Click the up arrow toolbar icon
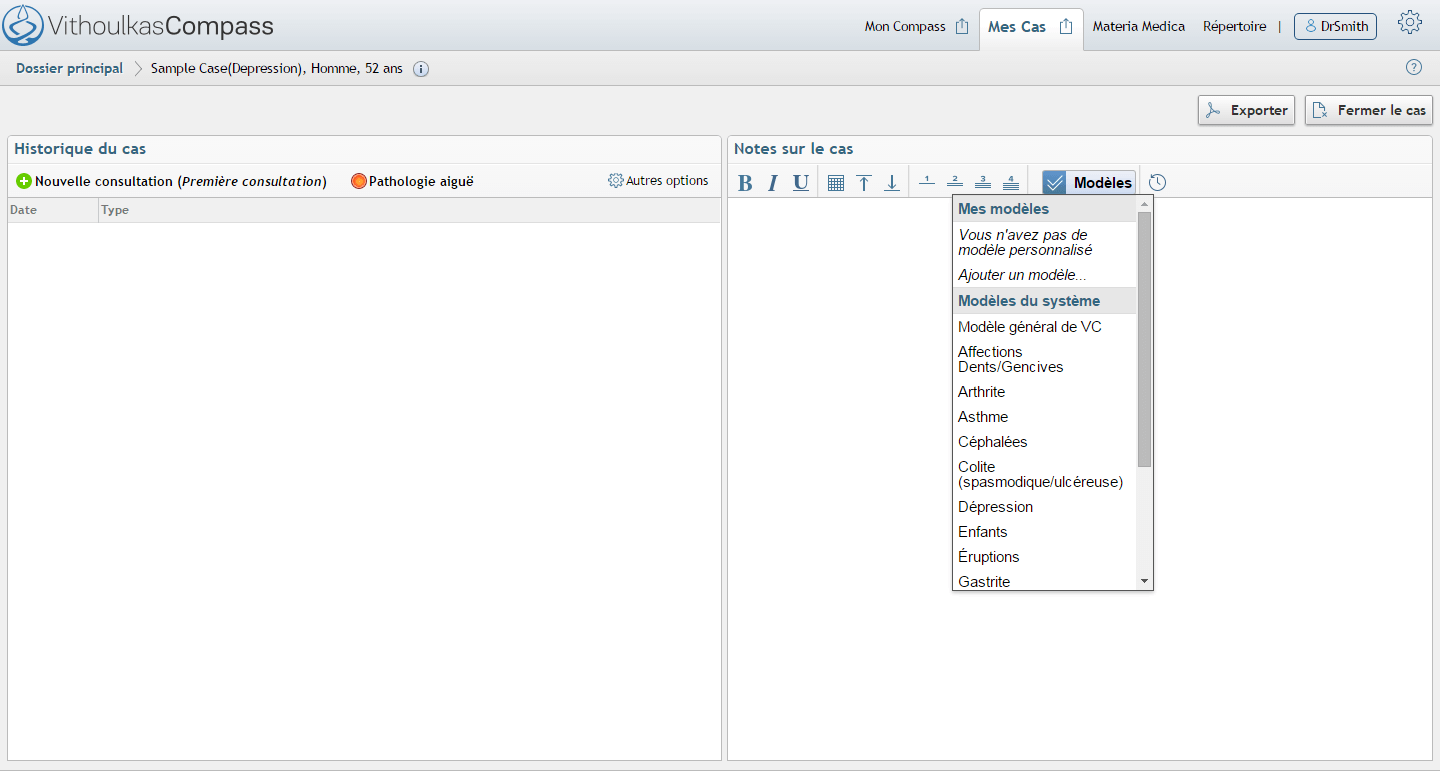This screenshot has height=771, width=1440. (864, 183)
